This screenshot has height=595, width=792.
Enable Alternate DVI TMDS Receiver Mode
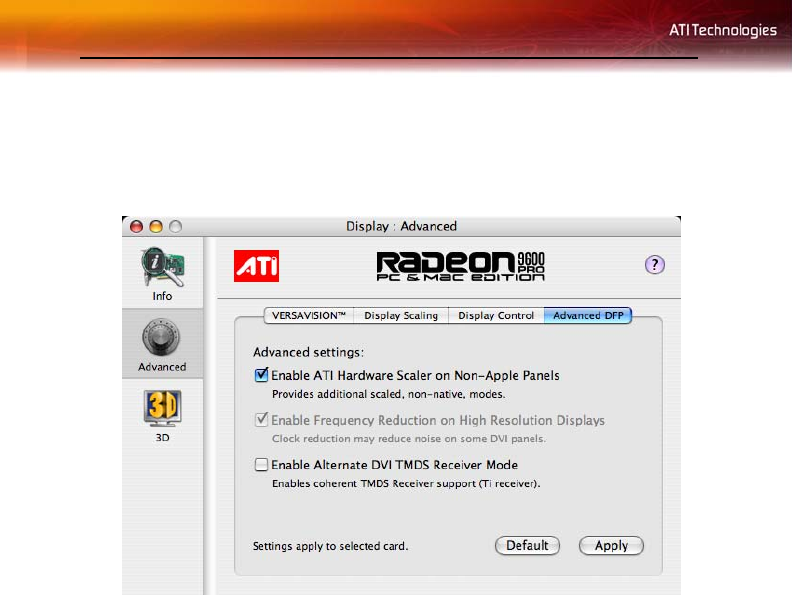pos(261,464)
